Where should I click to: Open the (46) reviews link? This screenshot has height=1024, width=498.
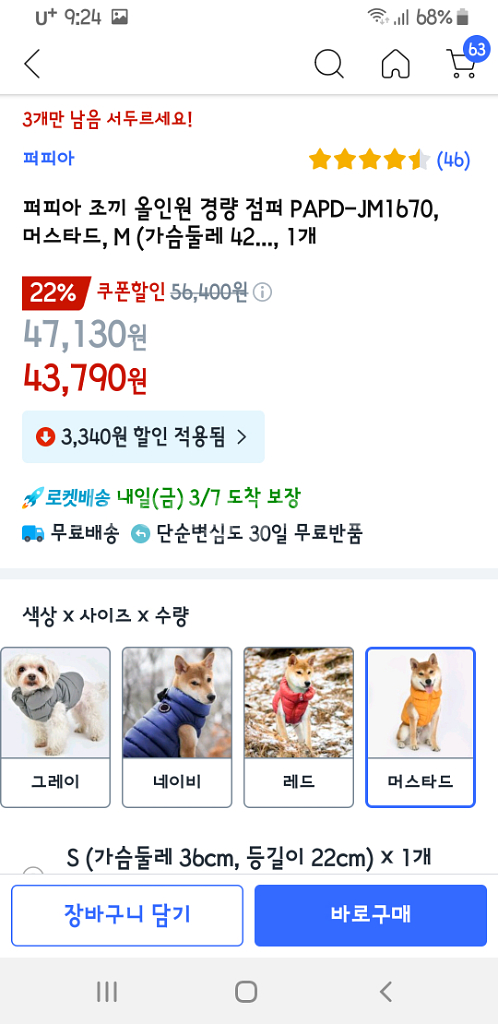(x=453, y=160)
